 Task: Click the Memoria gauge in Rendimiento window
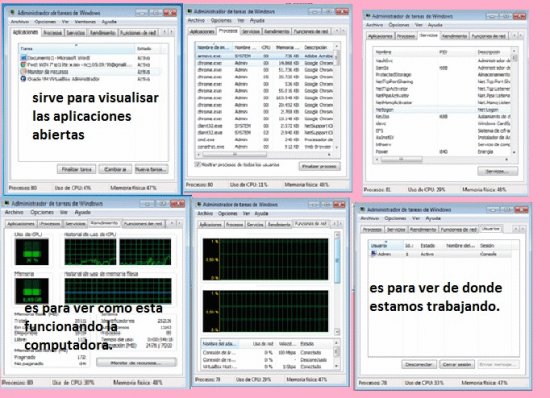click(32, 291)
